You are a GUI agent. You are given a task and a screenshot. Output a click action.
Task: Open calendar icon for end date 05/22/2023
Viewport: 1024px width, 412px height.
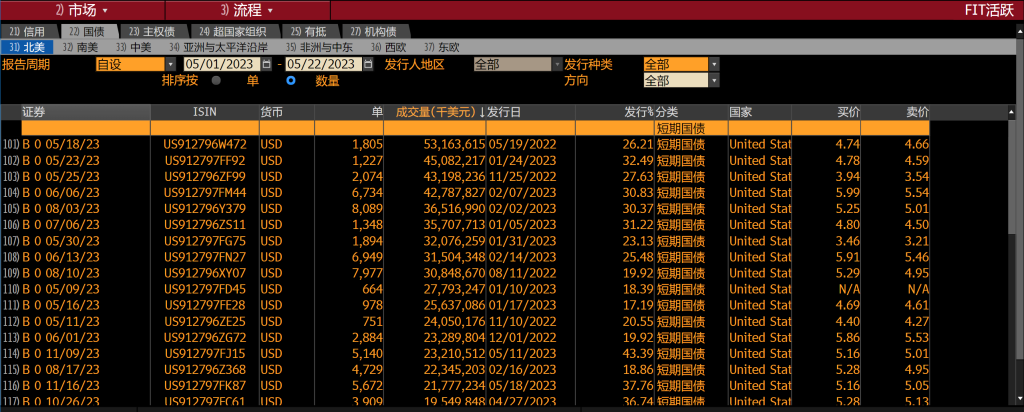368,65
